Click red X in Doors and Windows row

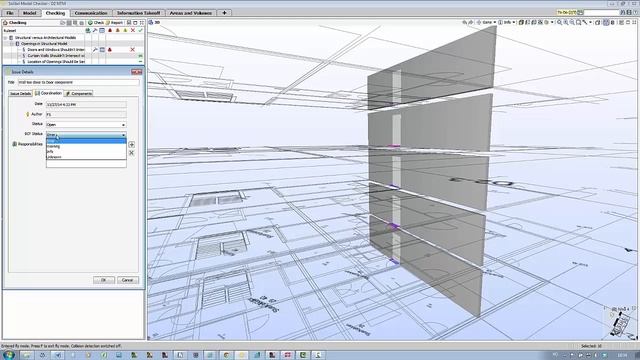coord(133,49)
